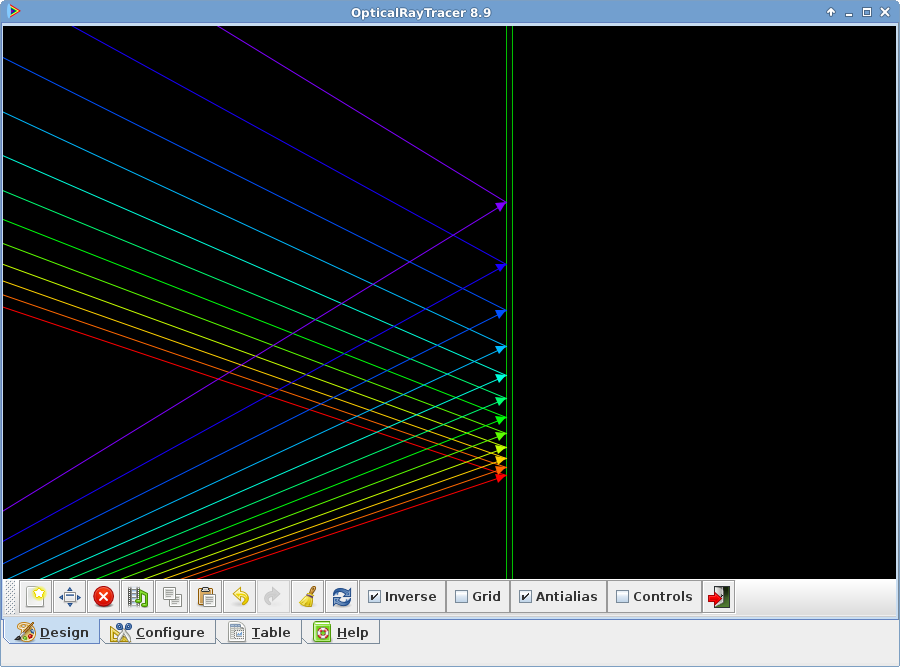Click the duplicate element icon
The height and width of the screenshot is (667, 900).
[x=137, y=596]
